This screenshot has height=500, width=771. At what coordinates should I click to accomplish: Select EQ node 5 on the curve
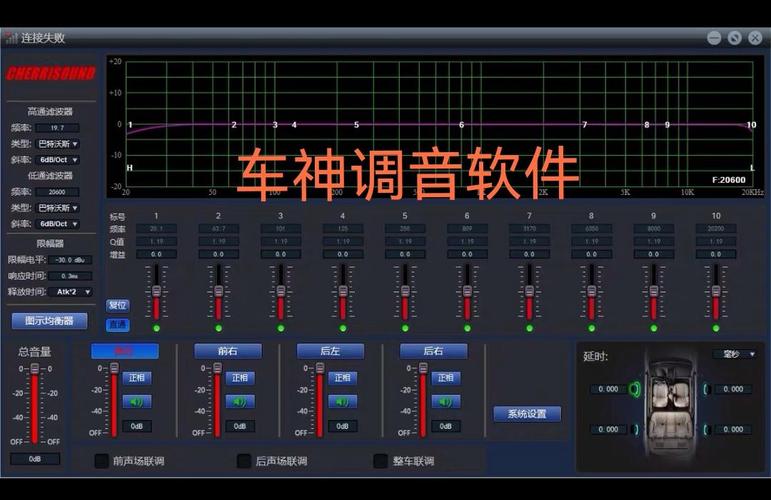[x=356, y=125]
